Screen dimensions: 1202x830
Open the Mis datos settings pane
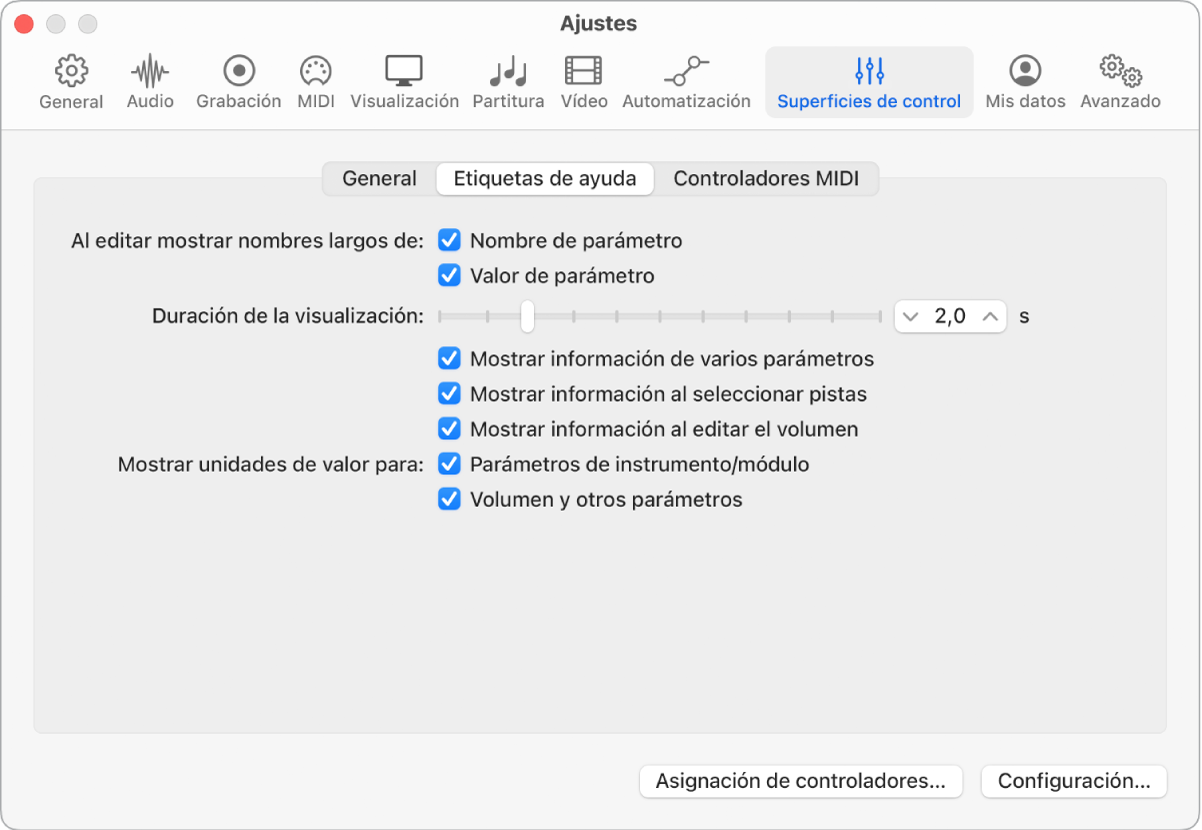[1025, 82]
